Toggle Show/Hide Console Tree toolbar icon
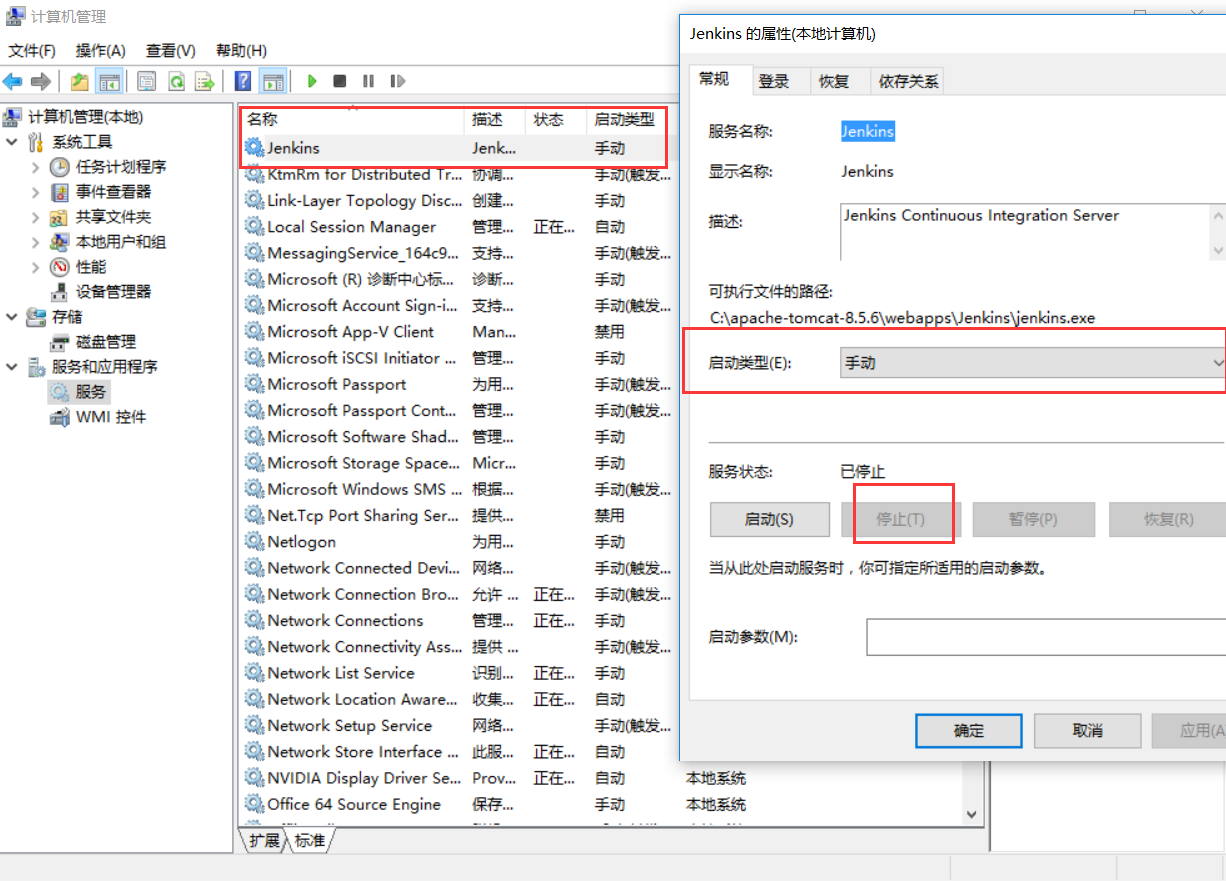 [109, 81]
